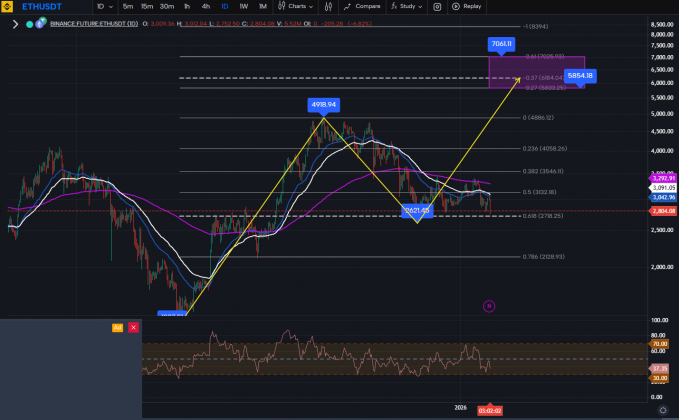Image resolution: width=679 pixels, height=420 pixels.
Task: Start the bar Replay mode
Action: click(467, 7)
